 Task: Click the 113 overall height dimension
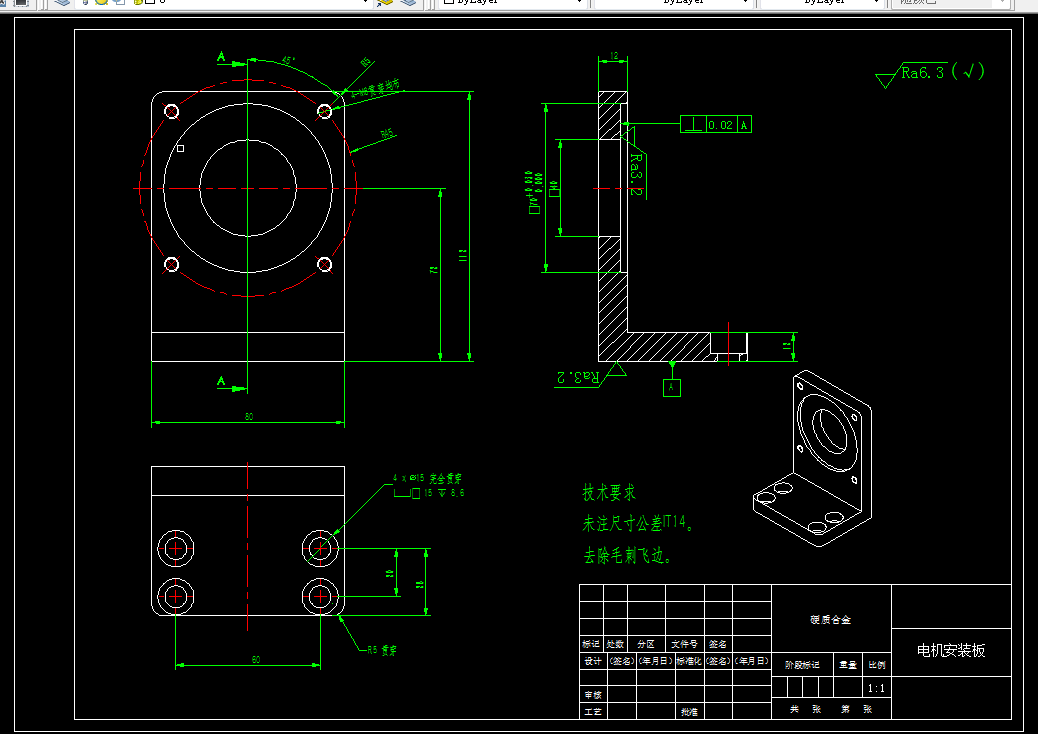coord(463,255)
